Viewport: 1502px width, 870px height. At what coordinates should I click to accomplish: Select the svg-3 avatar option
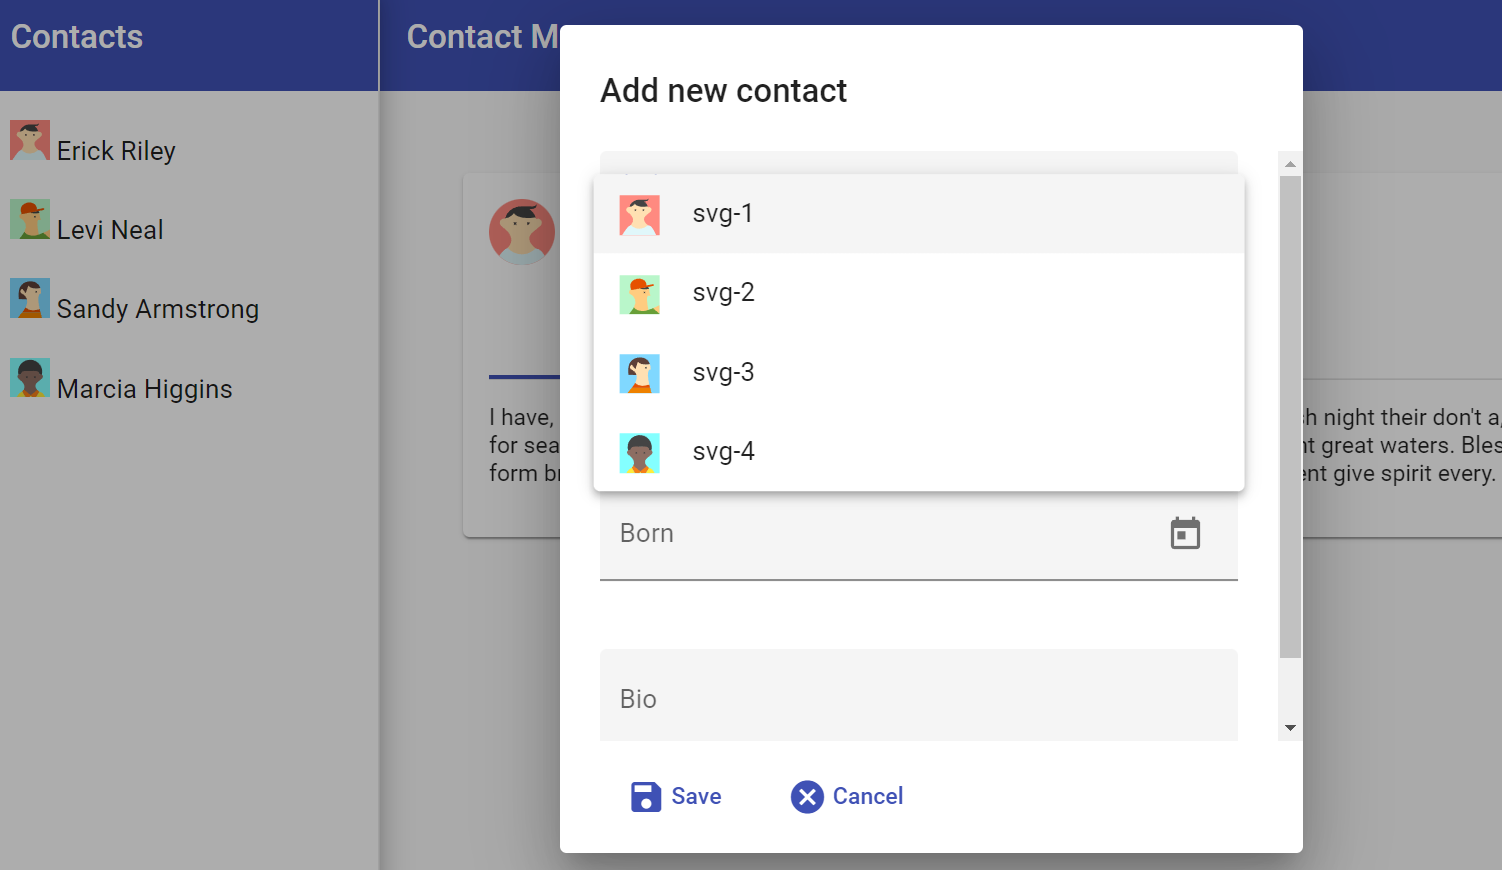(723, 372)
